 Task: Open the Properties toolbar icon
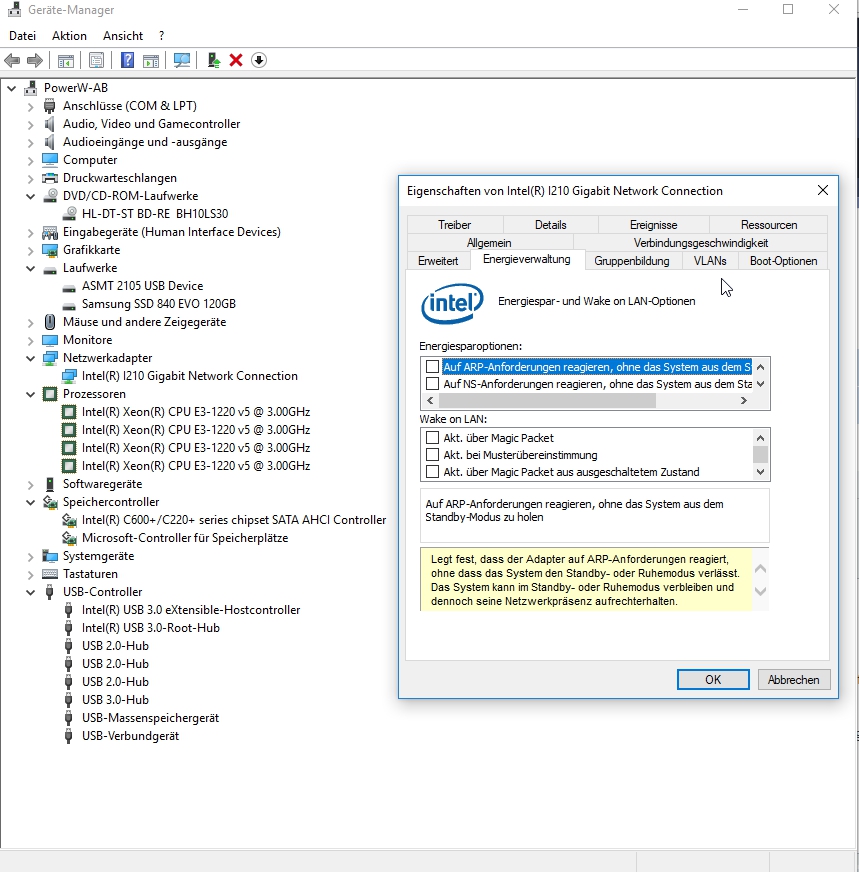click(x=96, y=60)
